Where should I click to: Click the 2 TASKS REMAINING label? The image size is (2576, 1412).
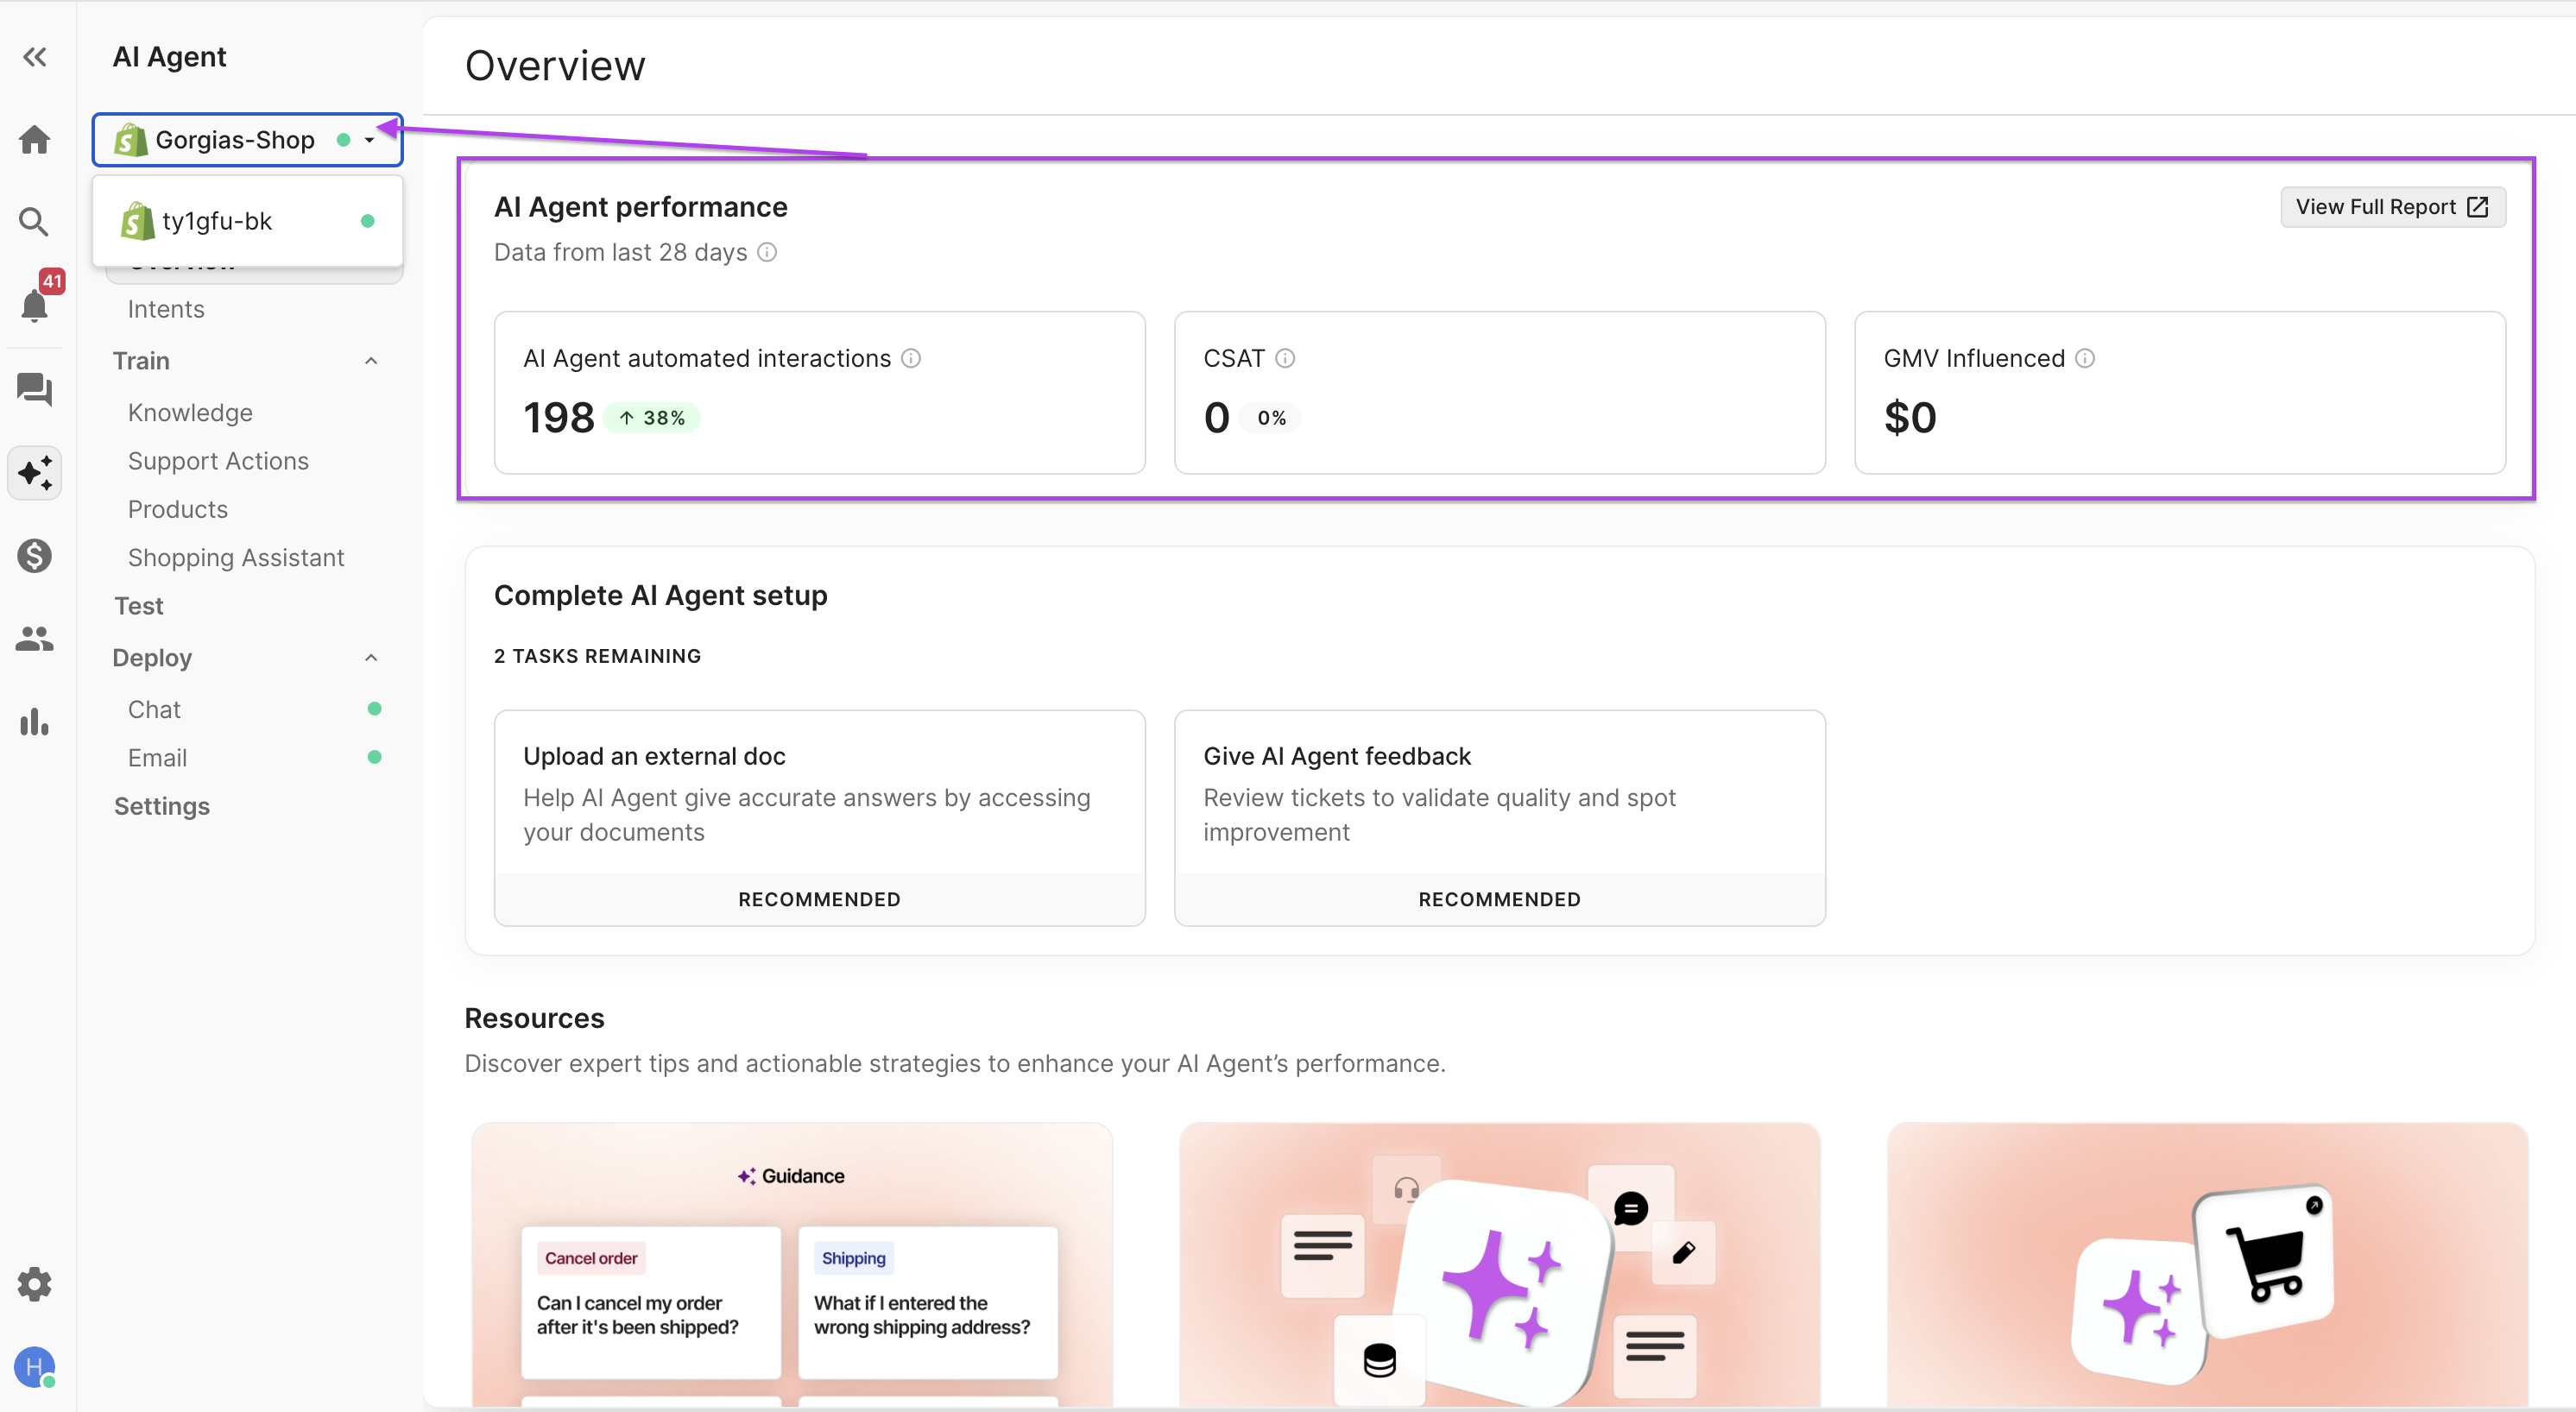click(x=598, y=656)
